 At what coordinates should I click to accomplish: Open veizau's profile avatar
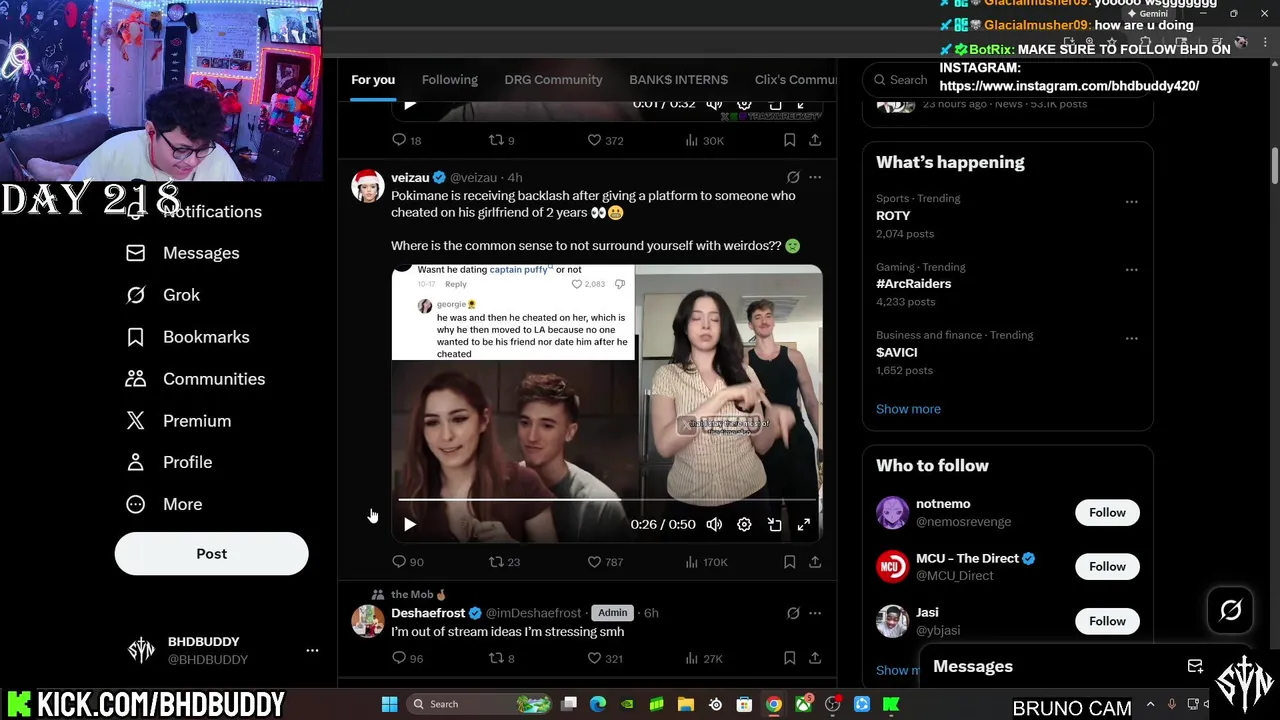click(368, 186)
